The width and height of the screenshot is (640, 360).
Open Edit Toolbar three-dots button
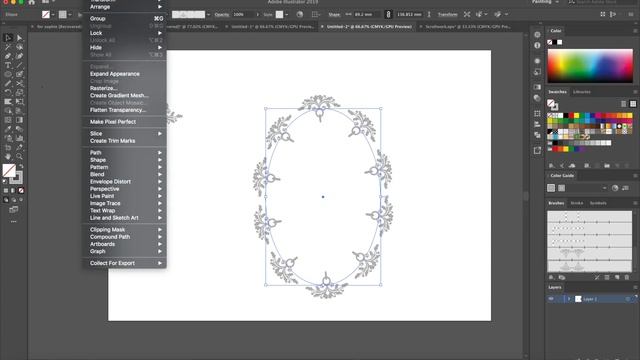click(13, 222)
